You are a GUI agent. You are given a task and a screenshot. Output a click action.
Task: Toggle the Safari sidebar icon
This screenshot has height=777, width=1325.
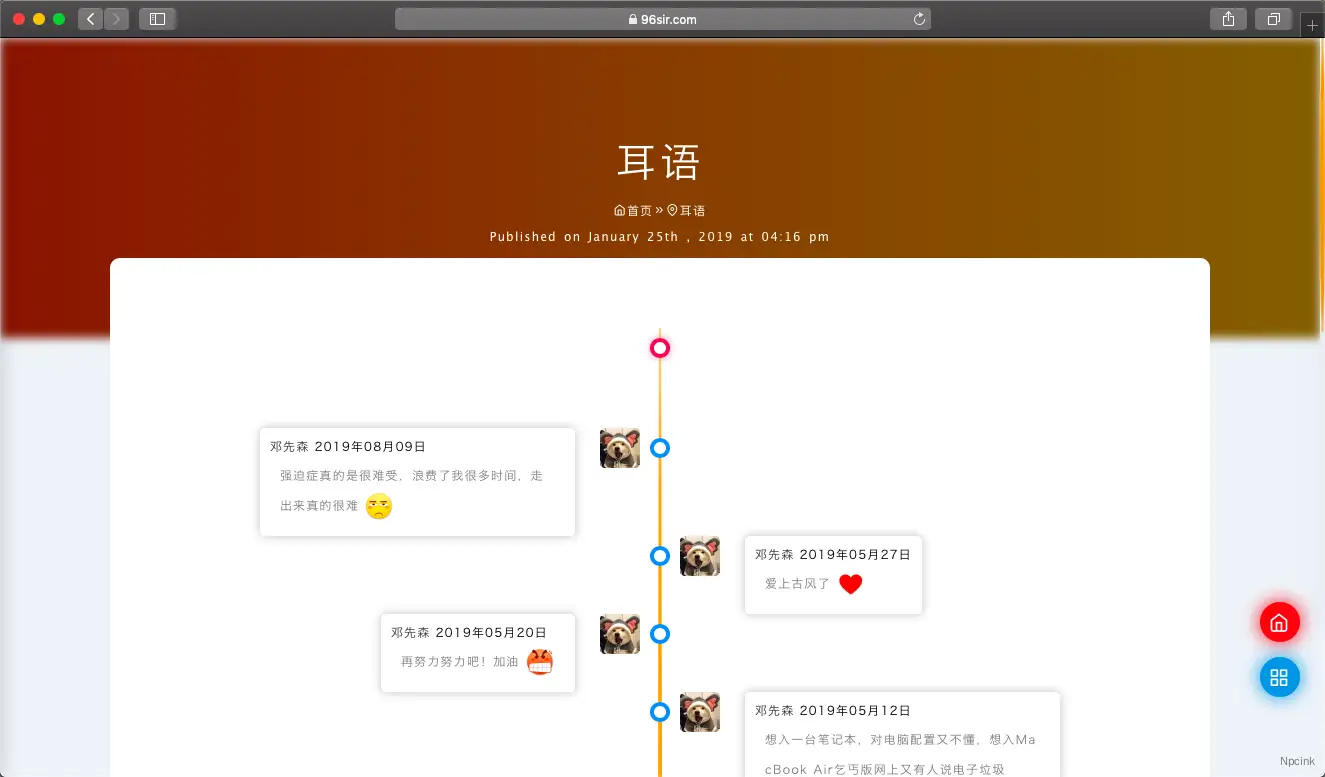[x=157, y=18]
